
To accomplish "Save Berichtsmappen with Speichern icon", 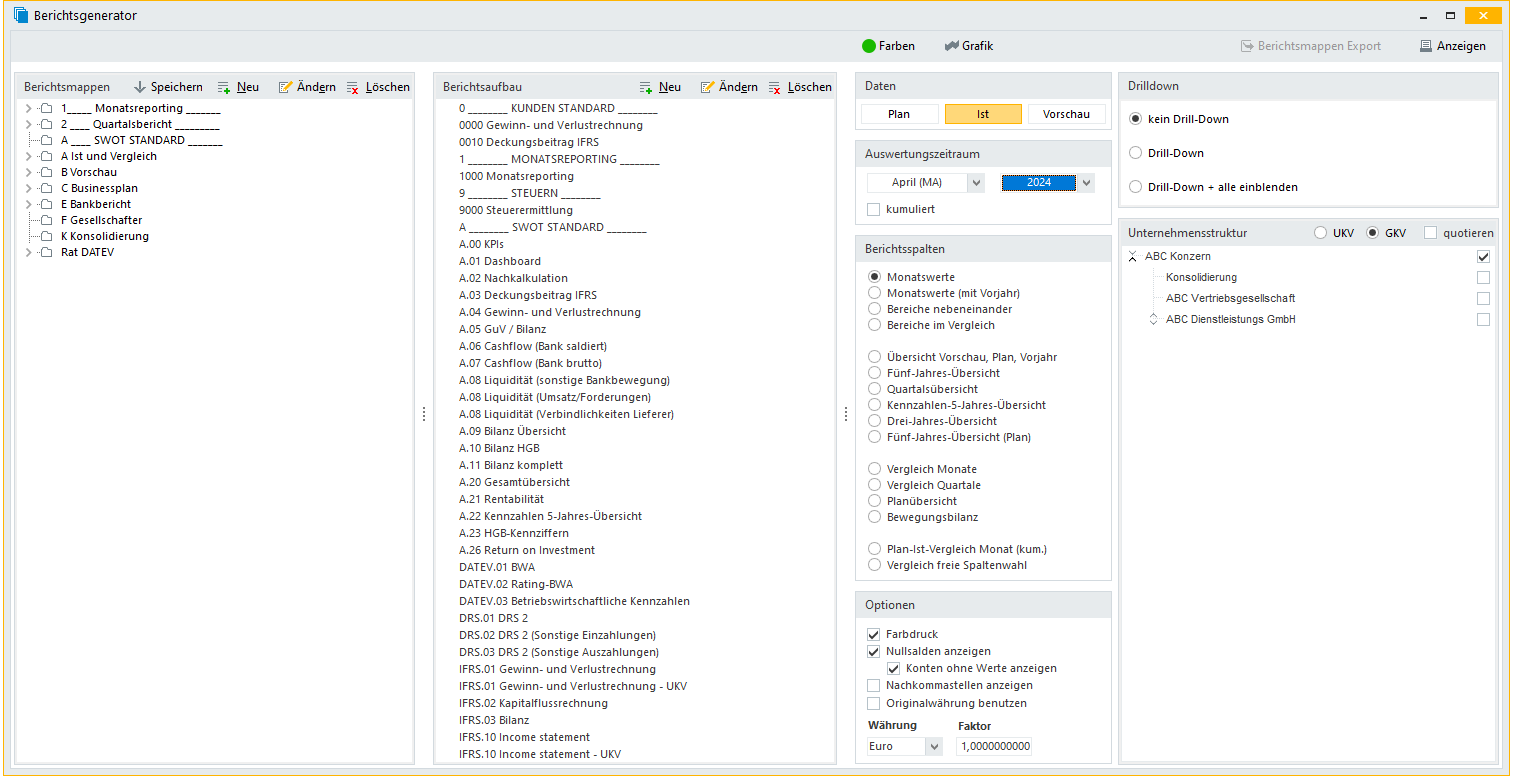I will [140, 87].
